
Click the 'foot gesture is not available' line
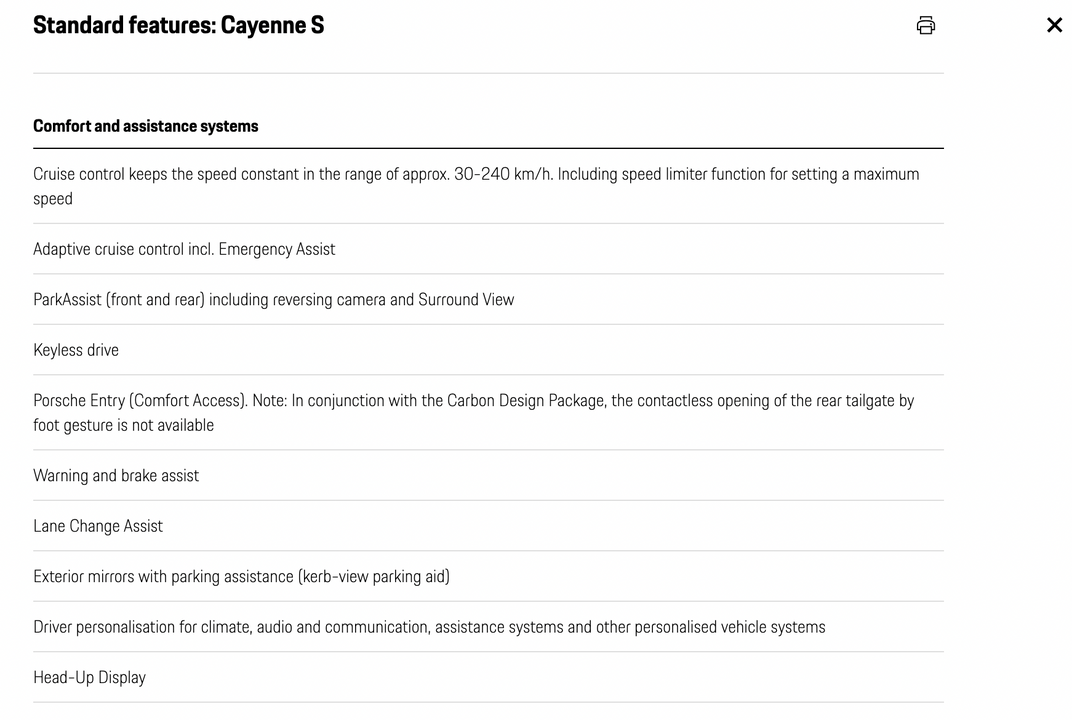point(124,425)
